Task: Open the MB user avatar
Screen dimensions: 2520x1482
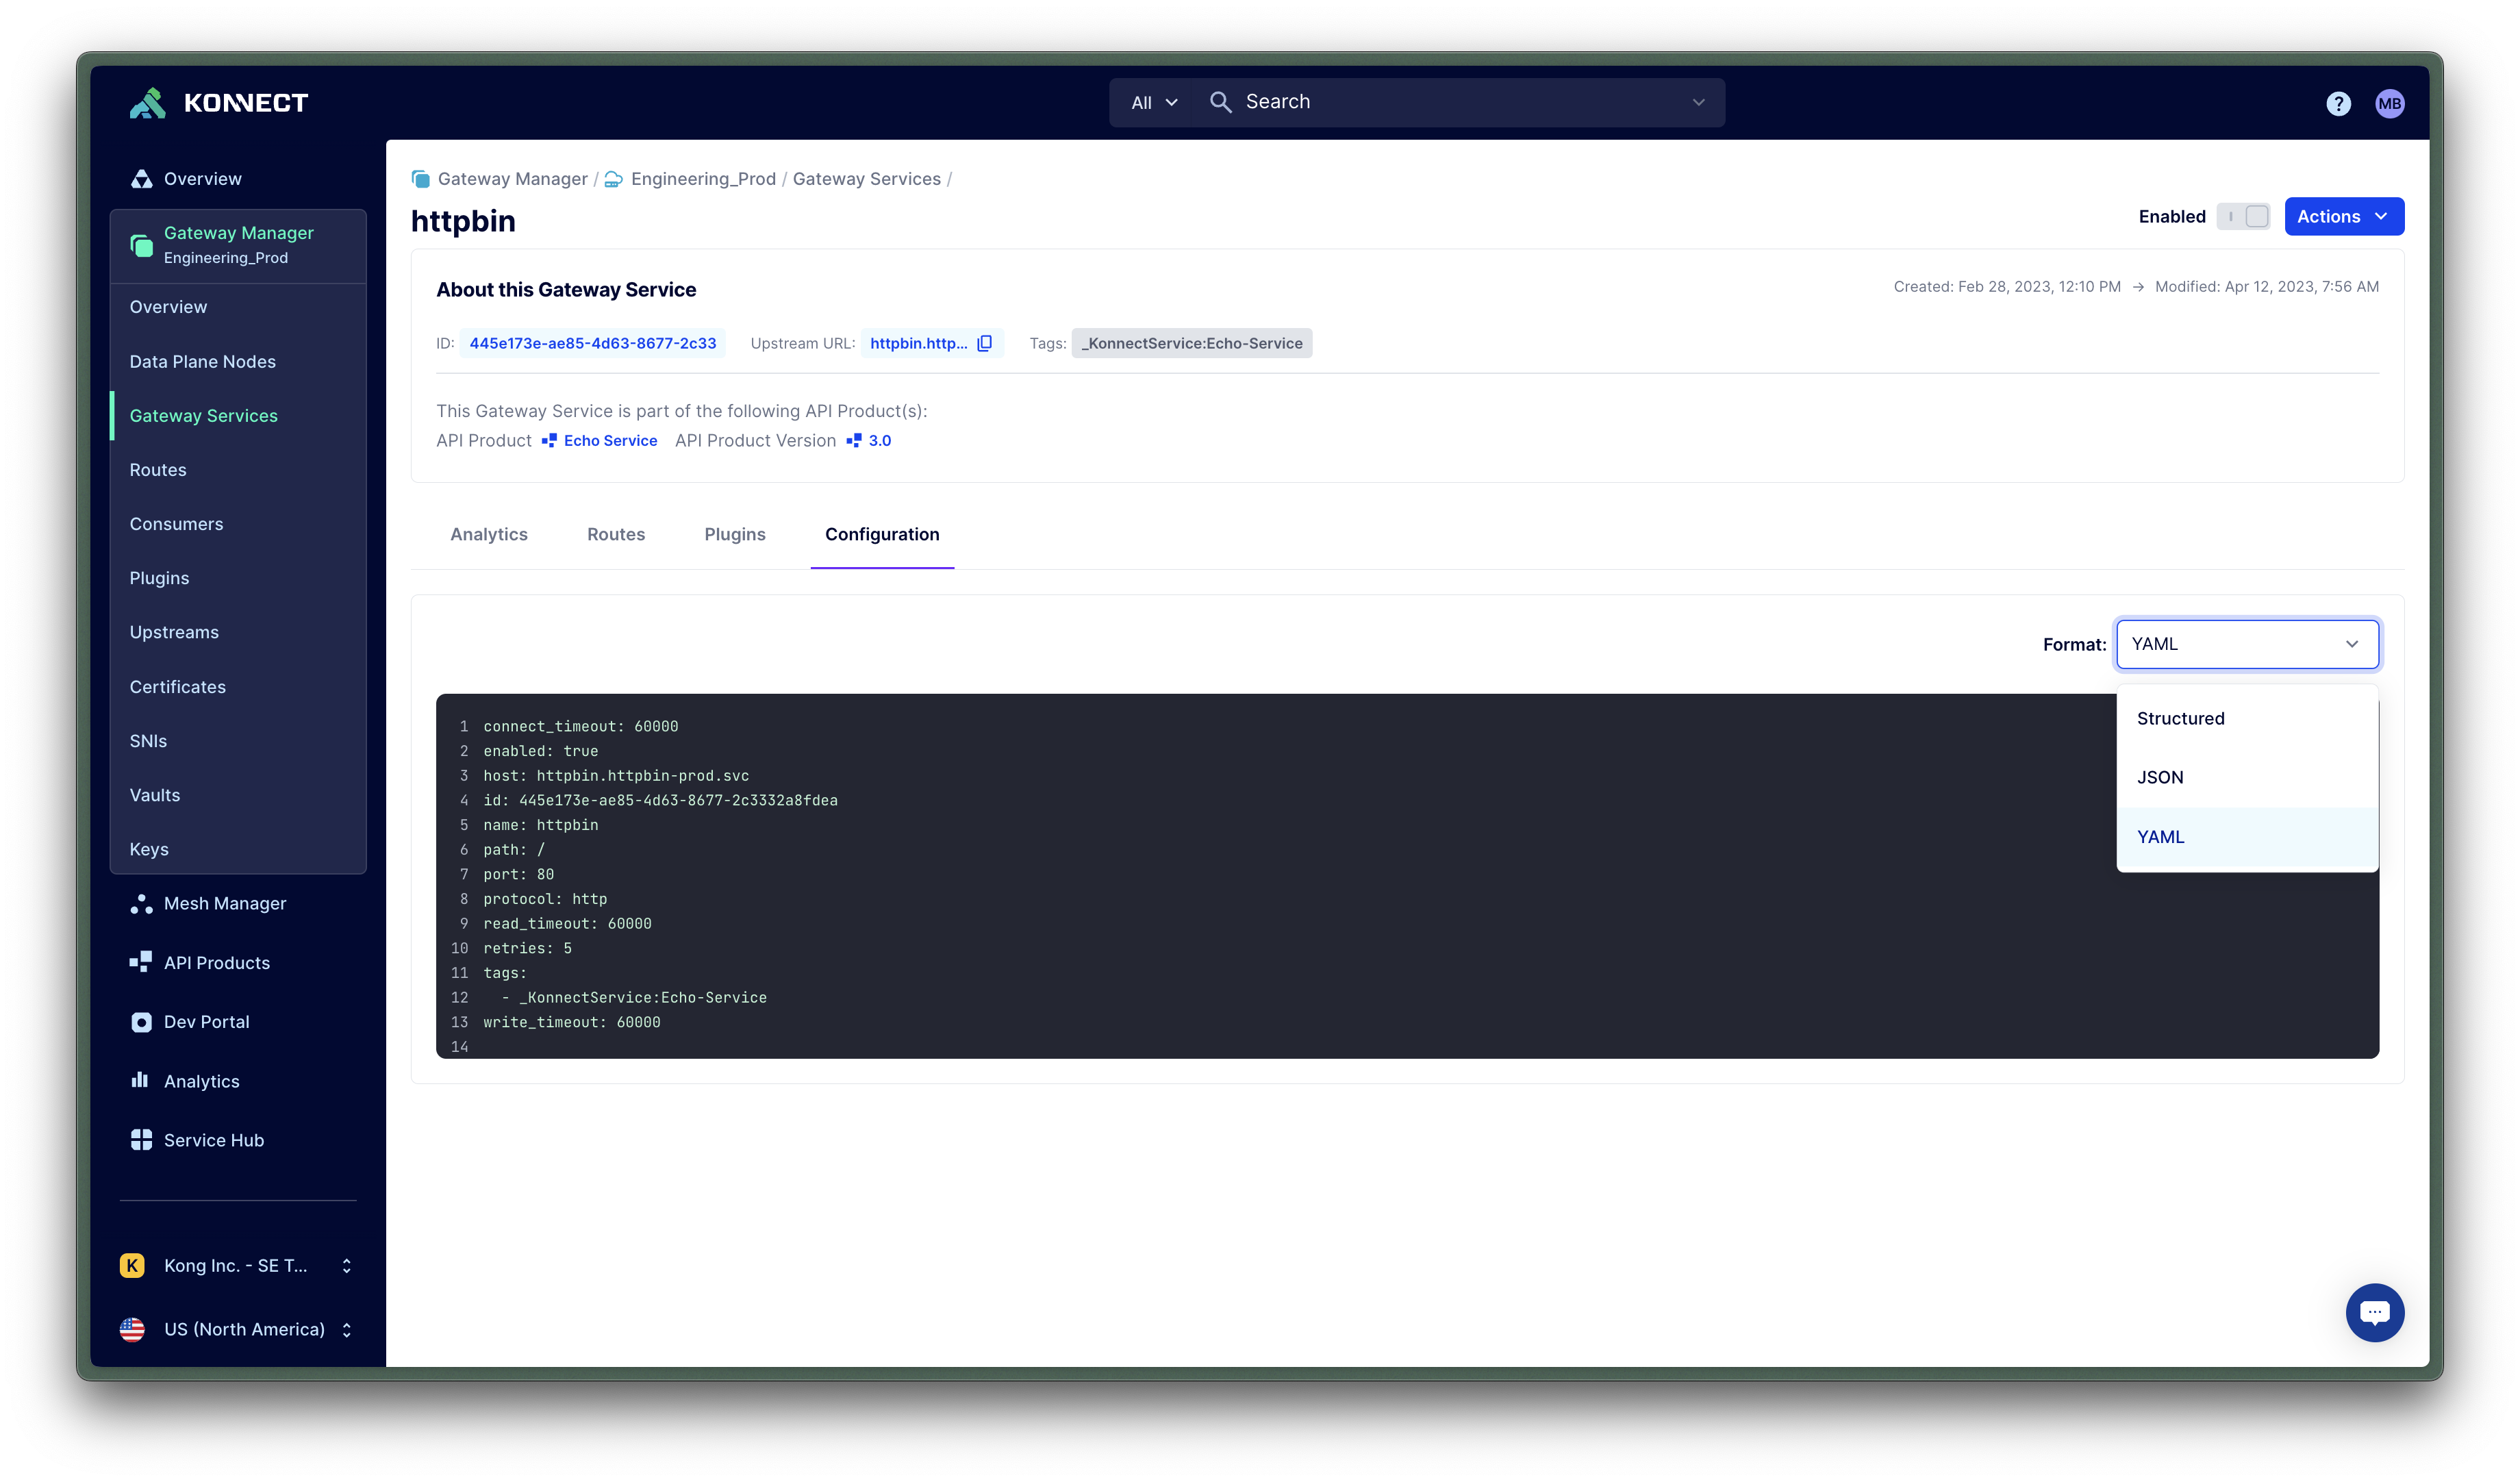Action: [2389, 103]
